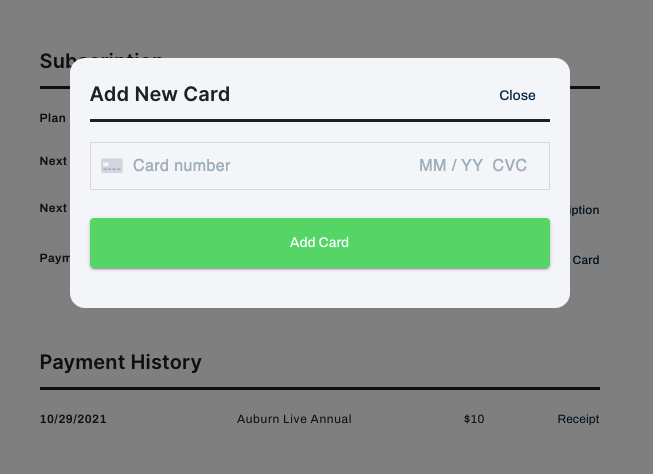Click the Auburn Live Annual entry
This screenshot has height=474, width=653.
294,419
